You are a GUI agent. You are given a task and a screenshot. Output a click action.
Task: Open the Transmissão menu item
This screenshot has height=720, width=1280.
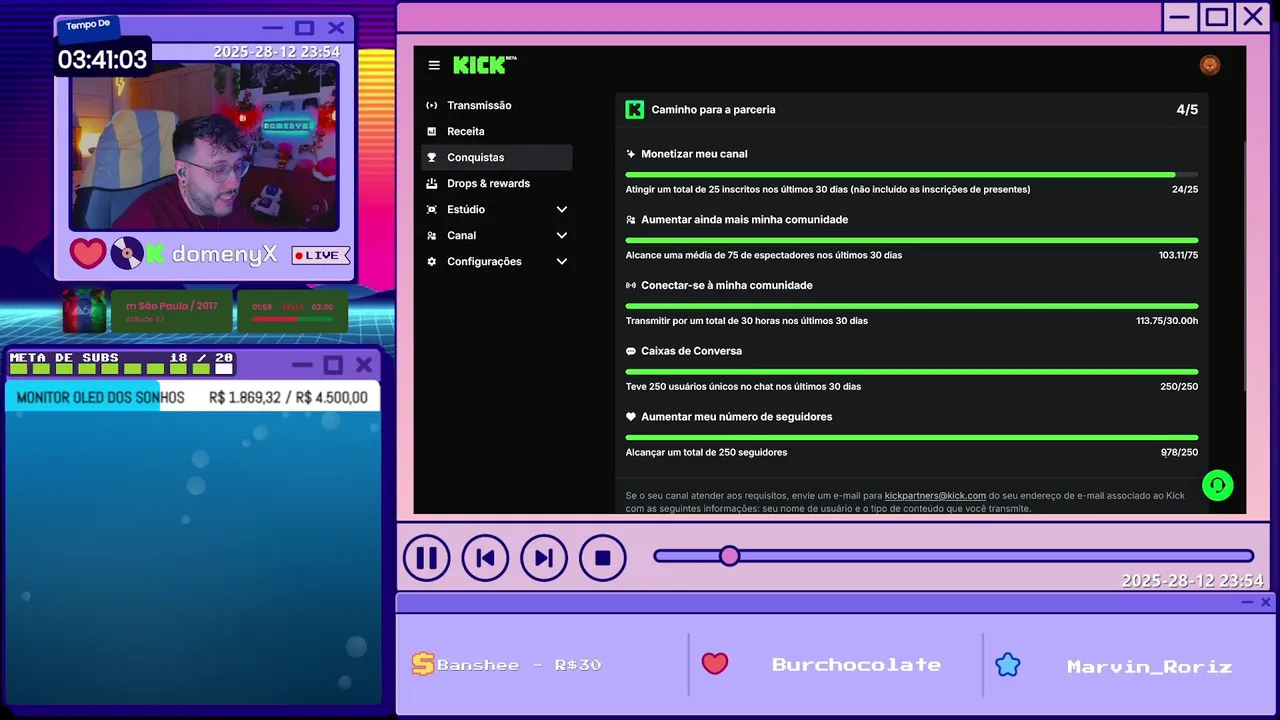point(497,105)
